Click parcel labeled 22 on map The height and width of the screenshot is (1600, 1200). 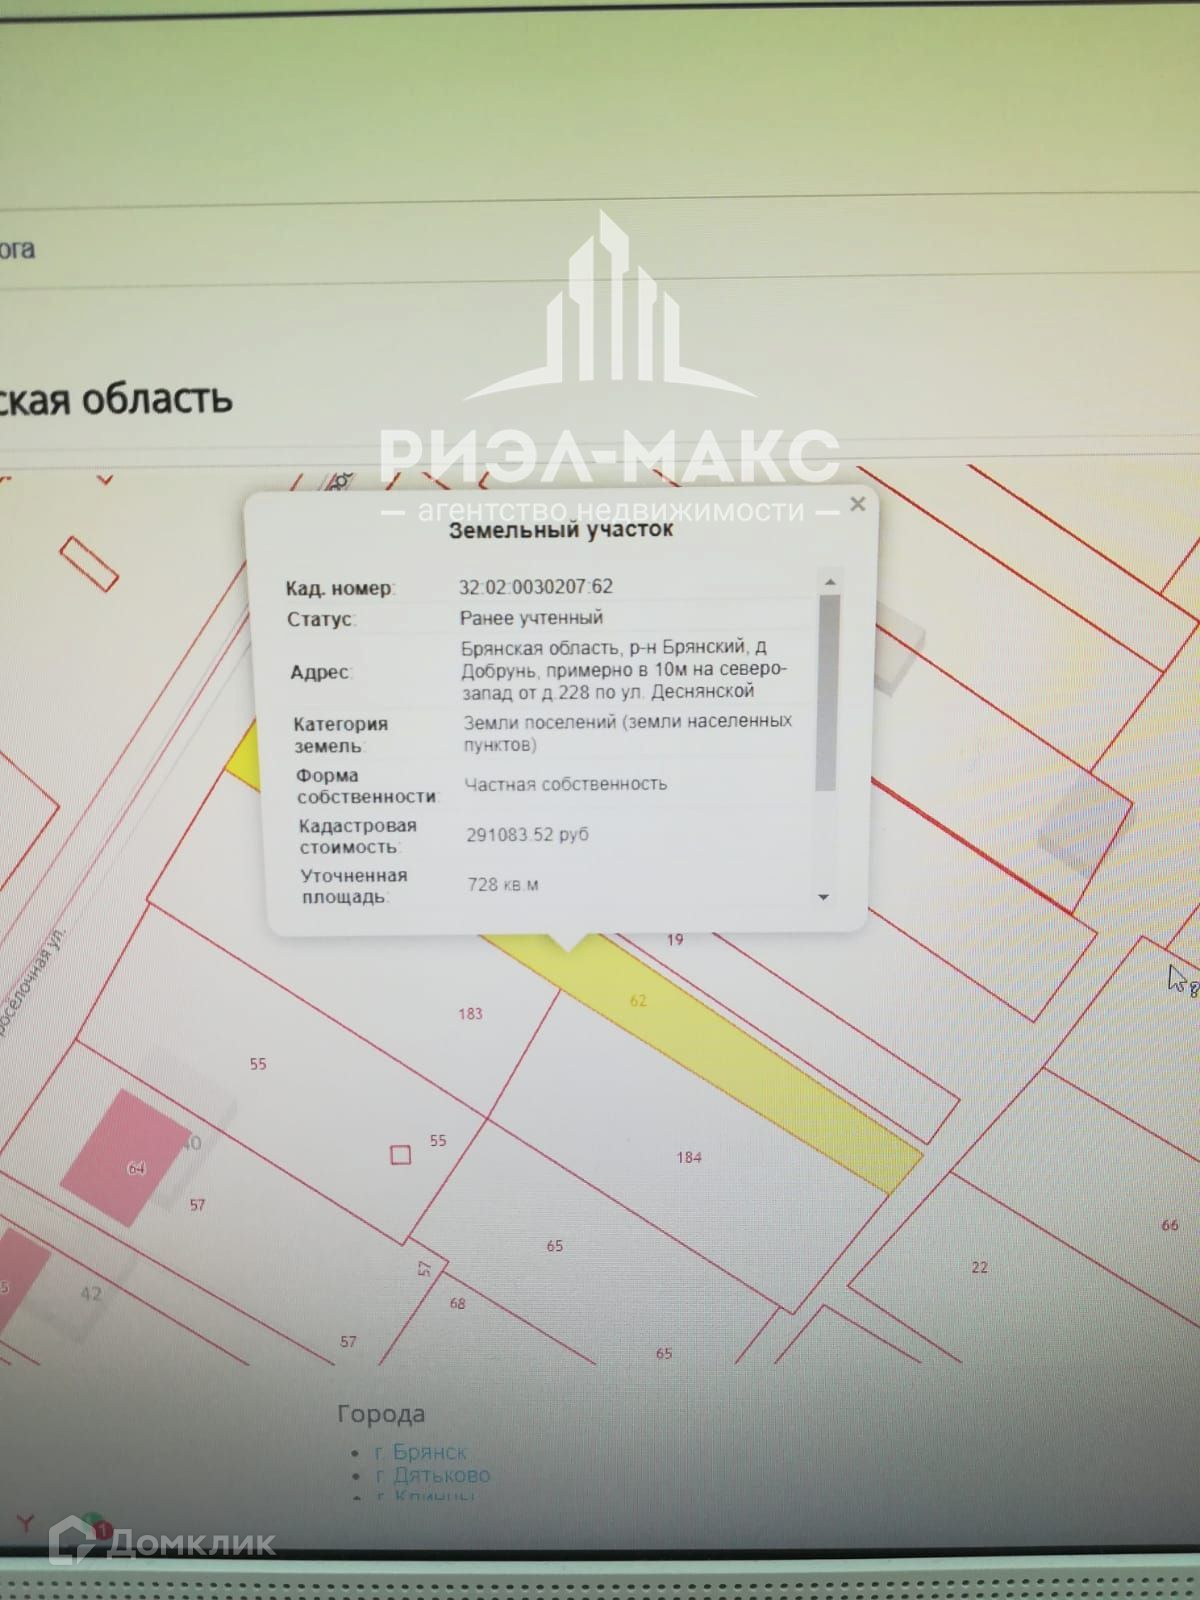point(979,1267)
